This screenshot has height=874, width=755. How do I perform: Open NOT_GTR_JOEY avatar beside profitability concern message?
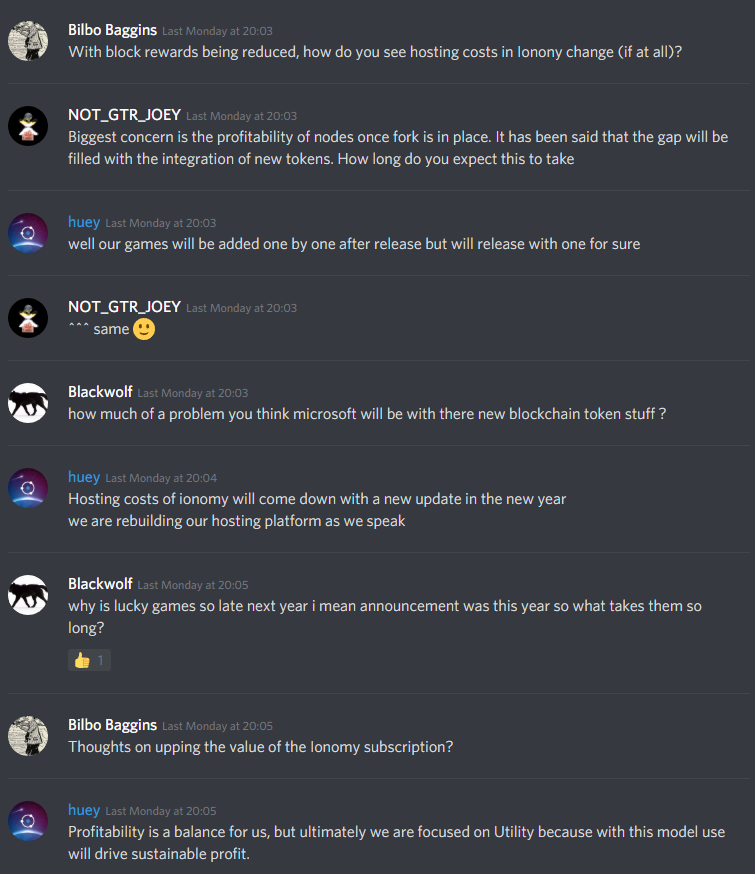click(x=28, y=126)
